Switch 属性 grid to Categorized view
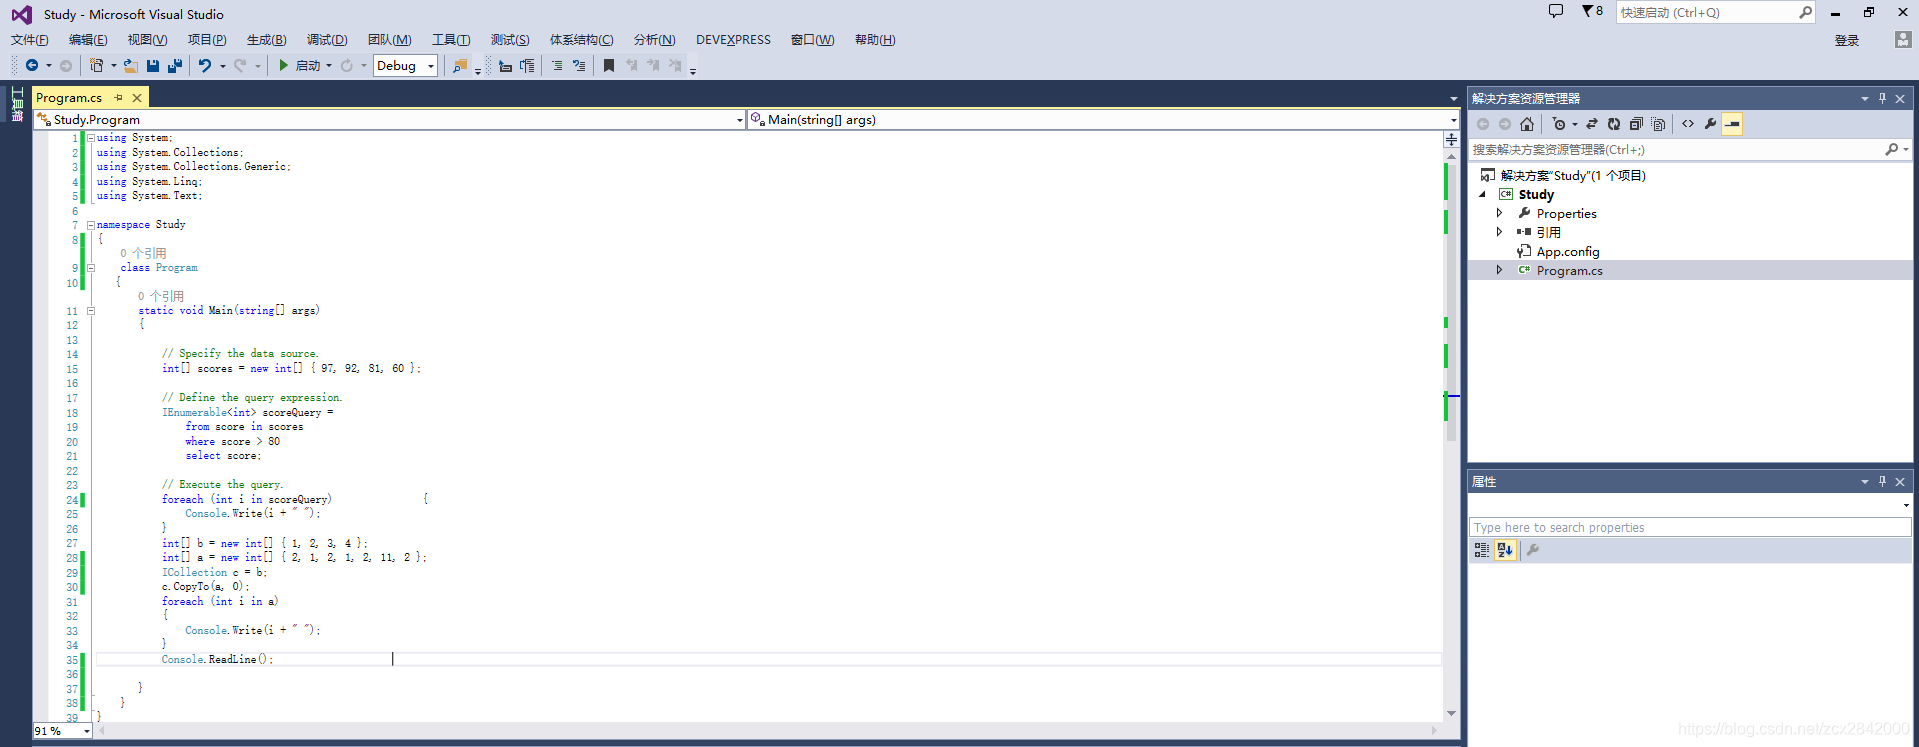 coord(1482,550)
